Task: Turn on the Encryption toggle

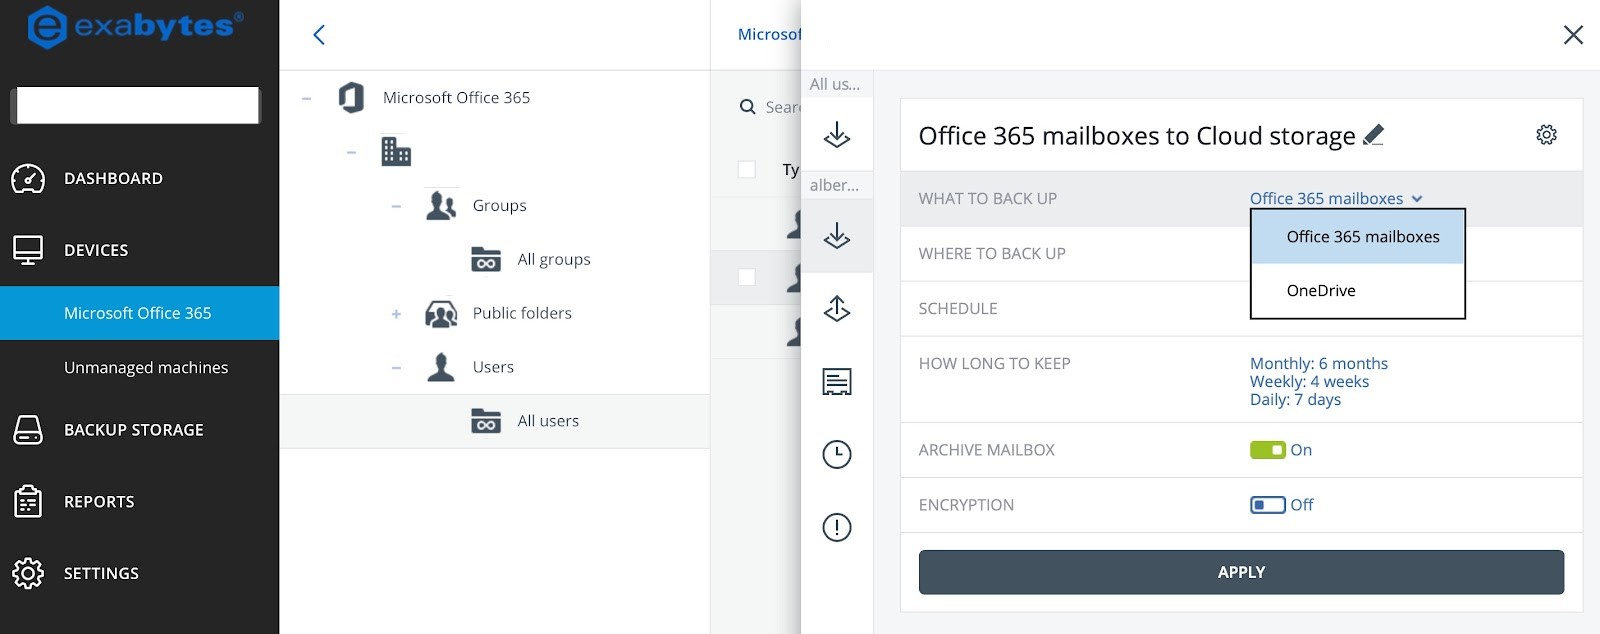Action: point(1268,505)
